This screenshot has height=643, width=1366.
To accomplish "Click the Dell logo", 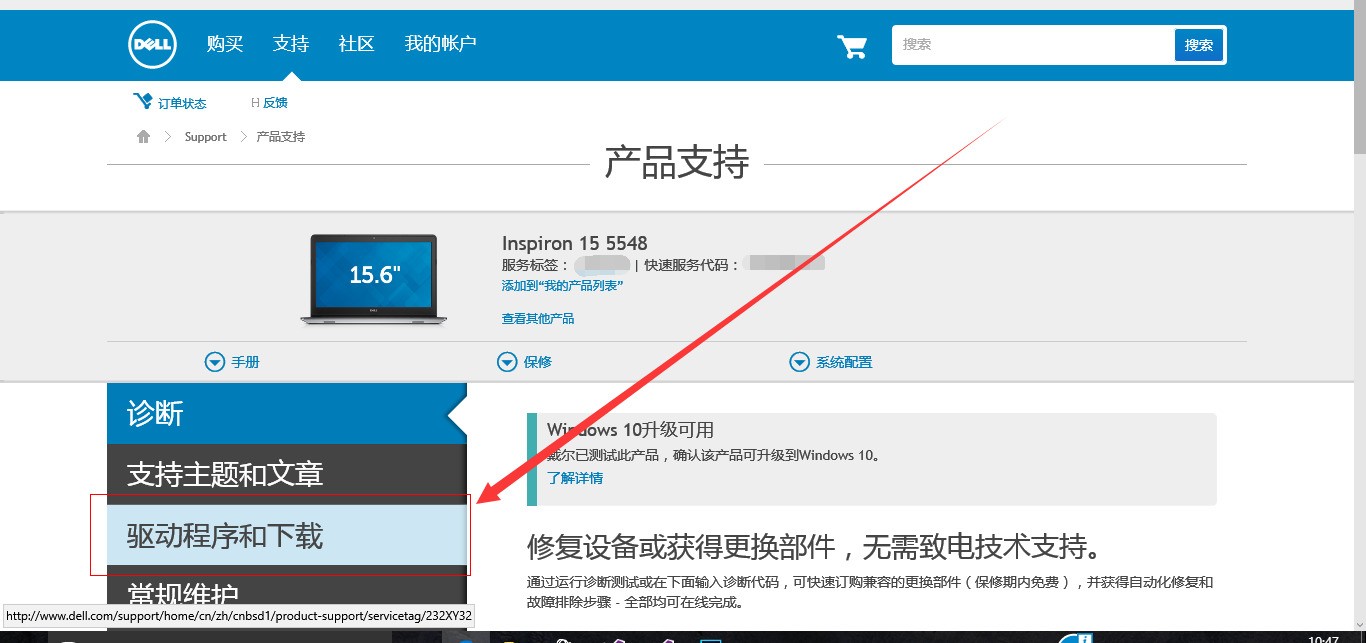I will (x=153, y=45).
